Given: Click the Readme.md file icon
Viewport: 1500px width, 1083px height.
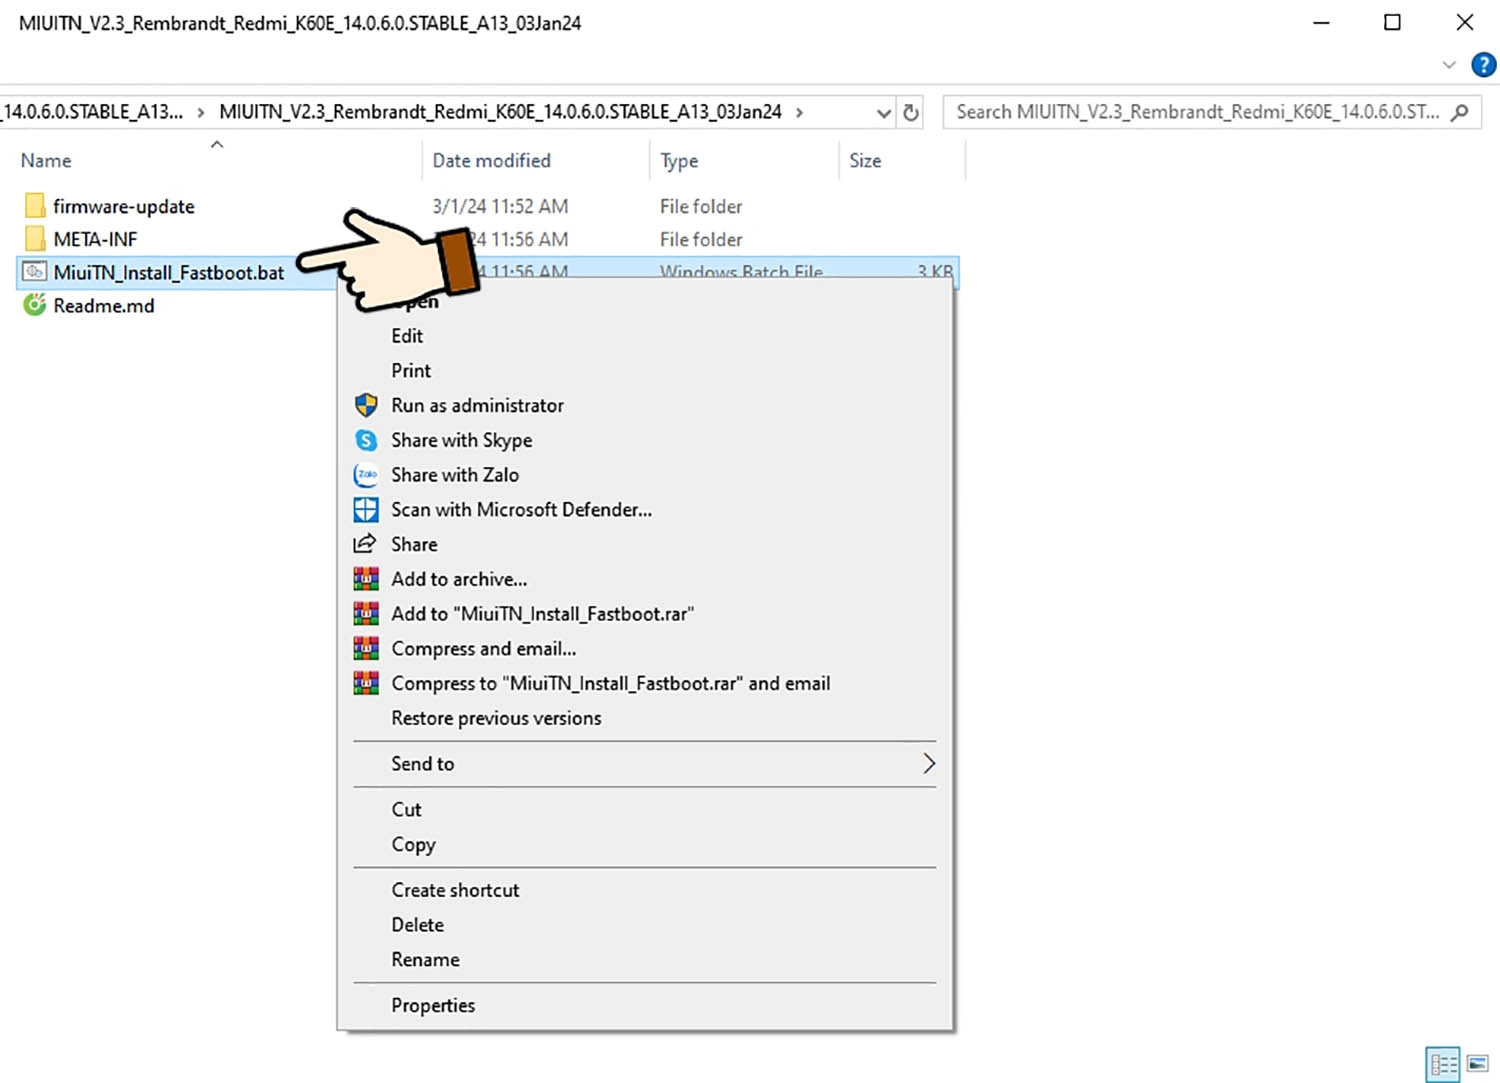Looking at the screenshot, I should (x=35, y=305).
